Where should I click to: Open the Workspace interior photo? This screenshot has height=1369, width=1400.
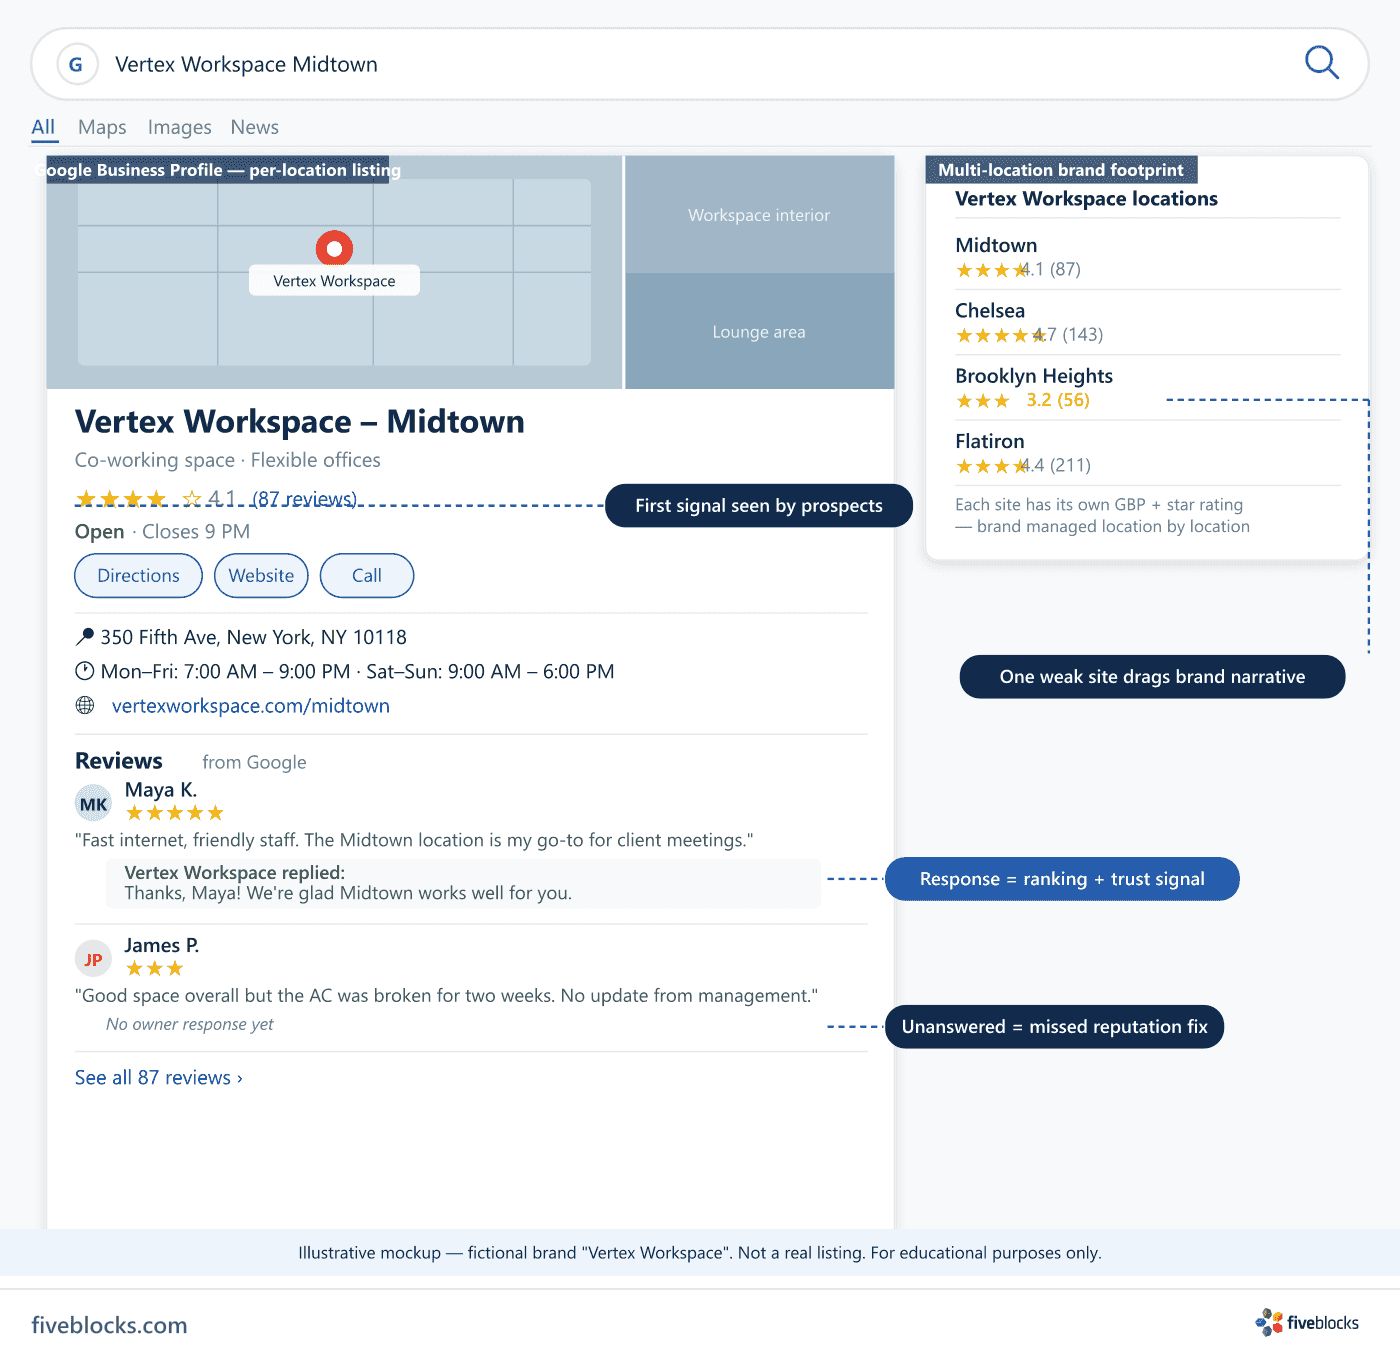pos(759,214)
